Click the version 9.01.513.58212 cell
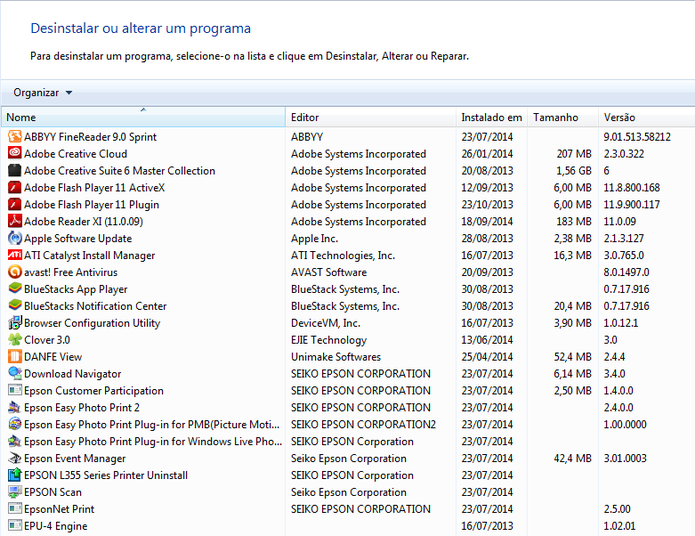Viewport: 695px width, 536px height. pyautogui.click(x=637, y=137)
